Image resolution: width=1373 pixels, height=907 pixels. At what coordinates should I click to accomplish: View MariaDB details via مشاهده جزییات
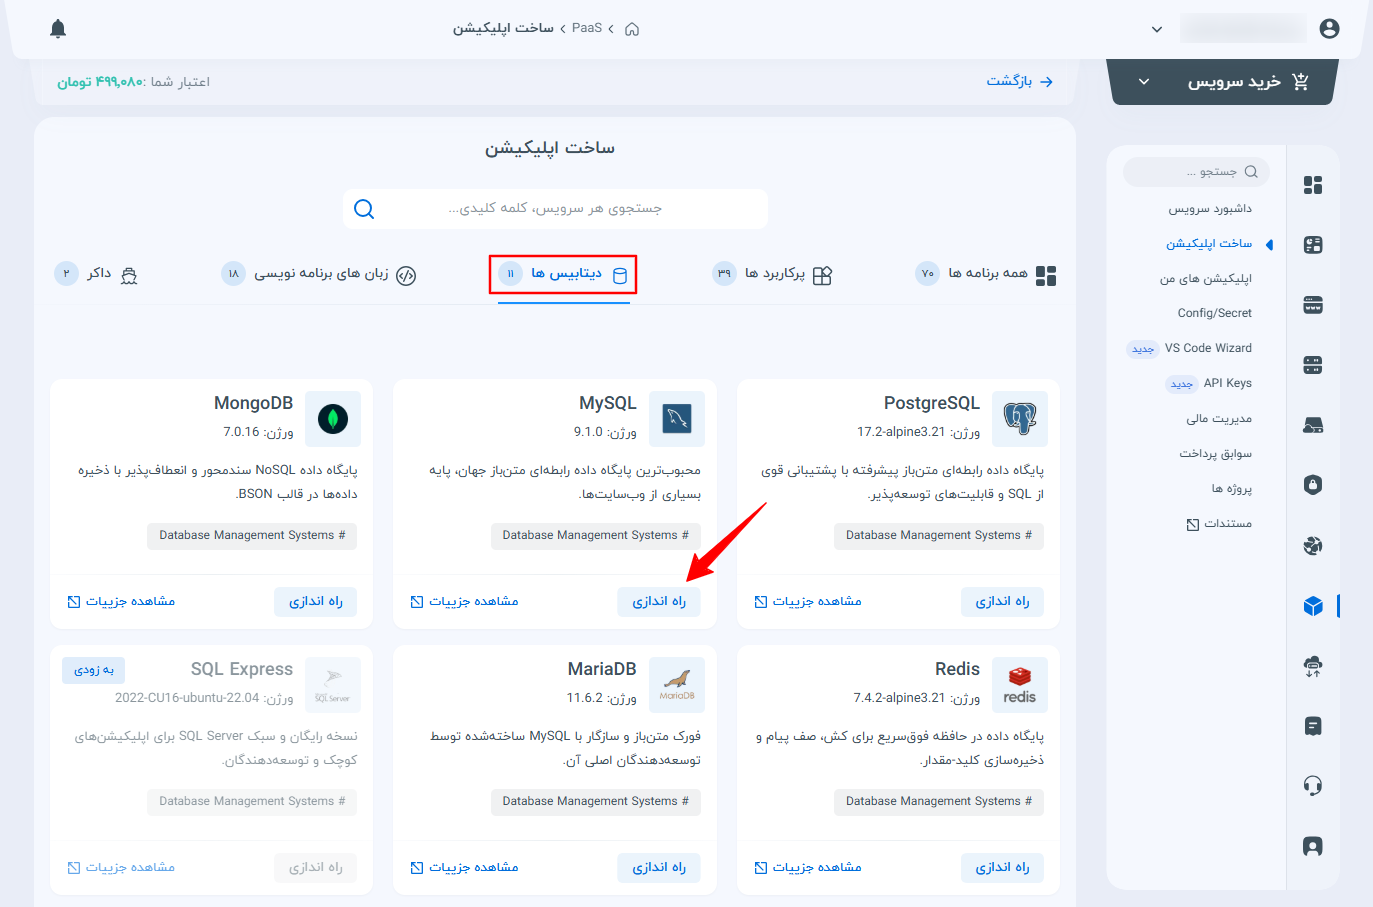pos(464,867)
